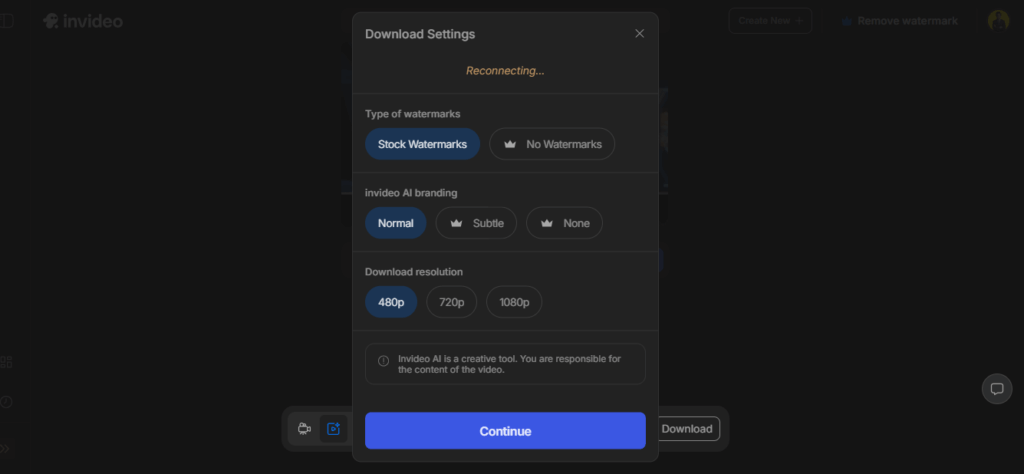1024x474 pixels.
Task: Click the Download button behind dialog
Action: point(687,429)
